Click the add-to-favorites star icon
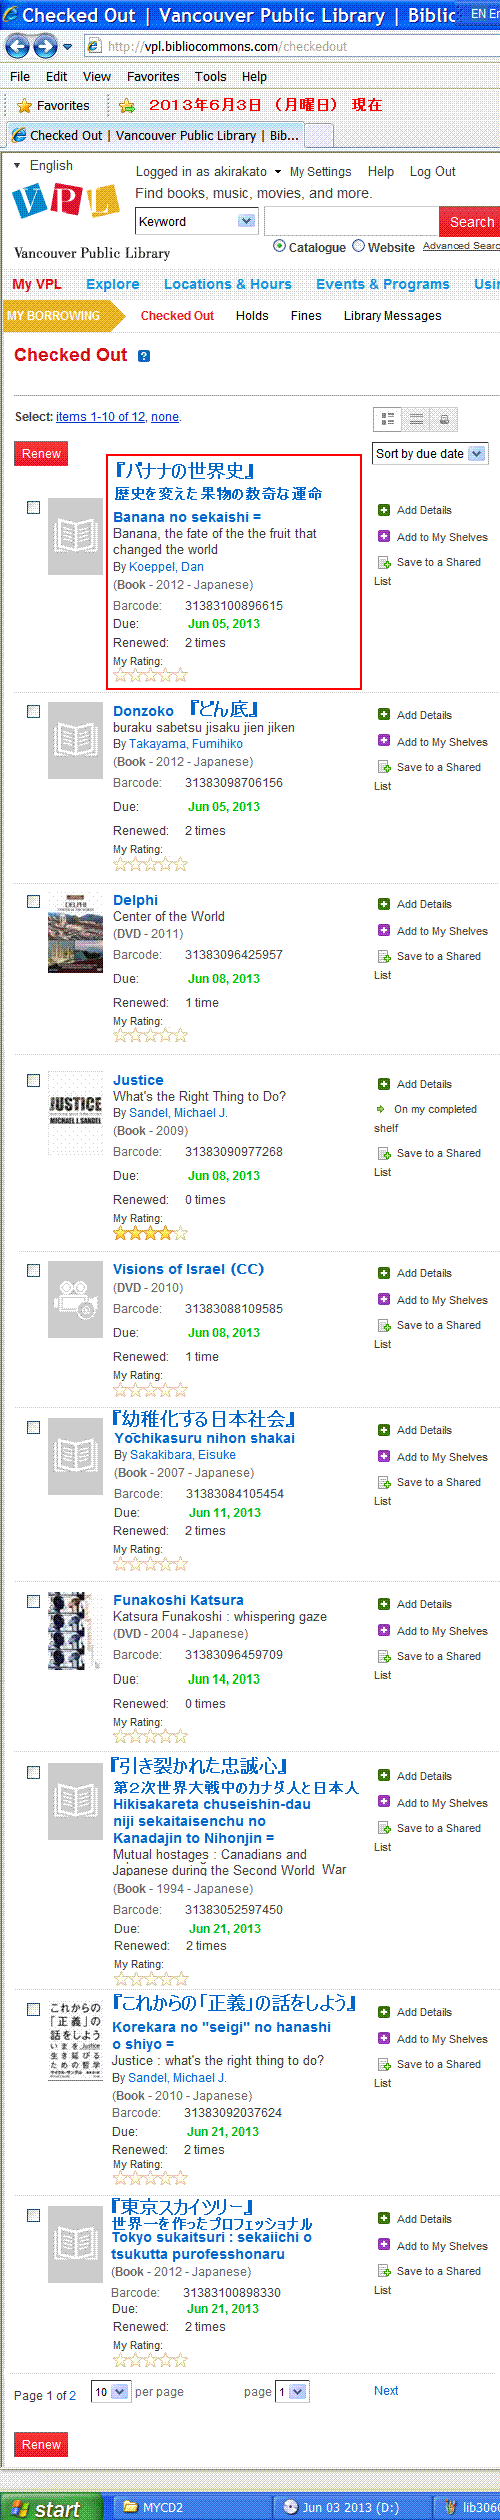 [126, 105]
